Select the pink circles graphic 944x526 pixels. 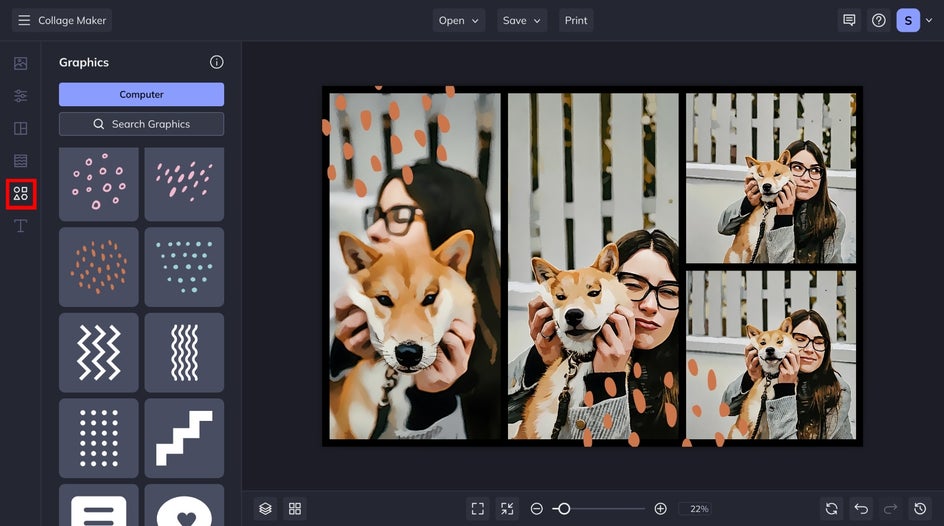99,184
